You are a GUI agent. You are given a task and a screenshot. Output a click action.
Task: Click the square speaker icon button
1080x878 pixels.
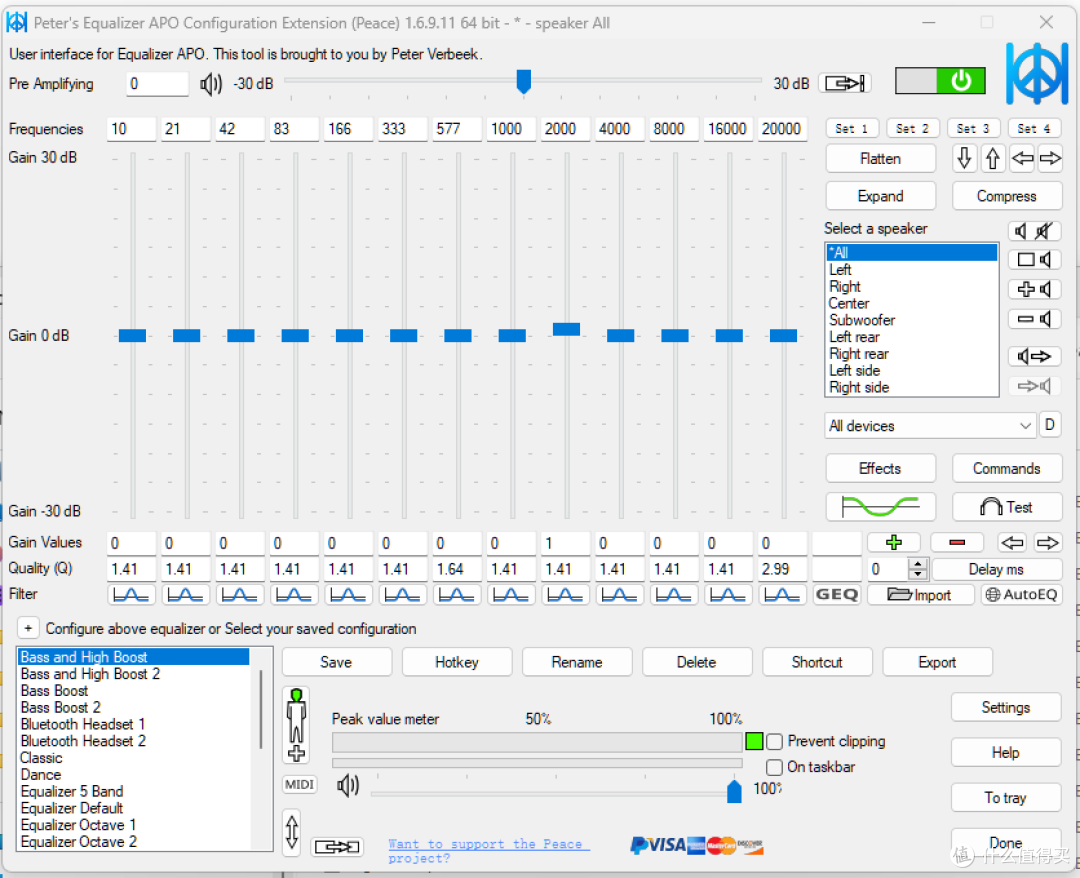pyautogui.click(x=1035, y=260)
